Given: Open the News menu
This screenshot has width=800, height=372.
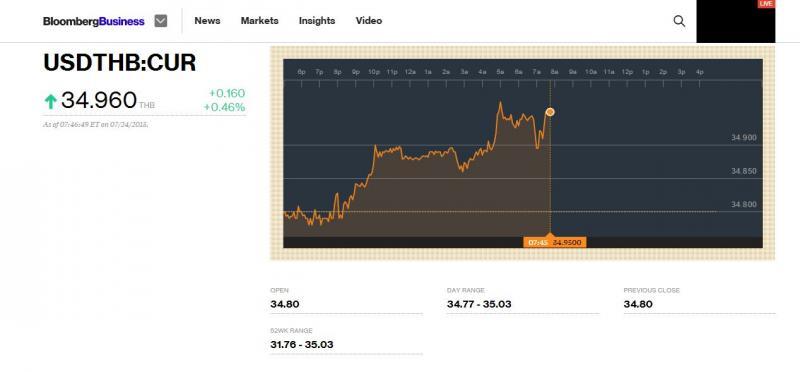Looking at the screenshot, I should [207, 21].
